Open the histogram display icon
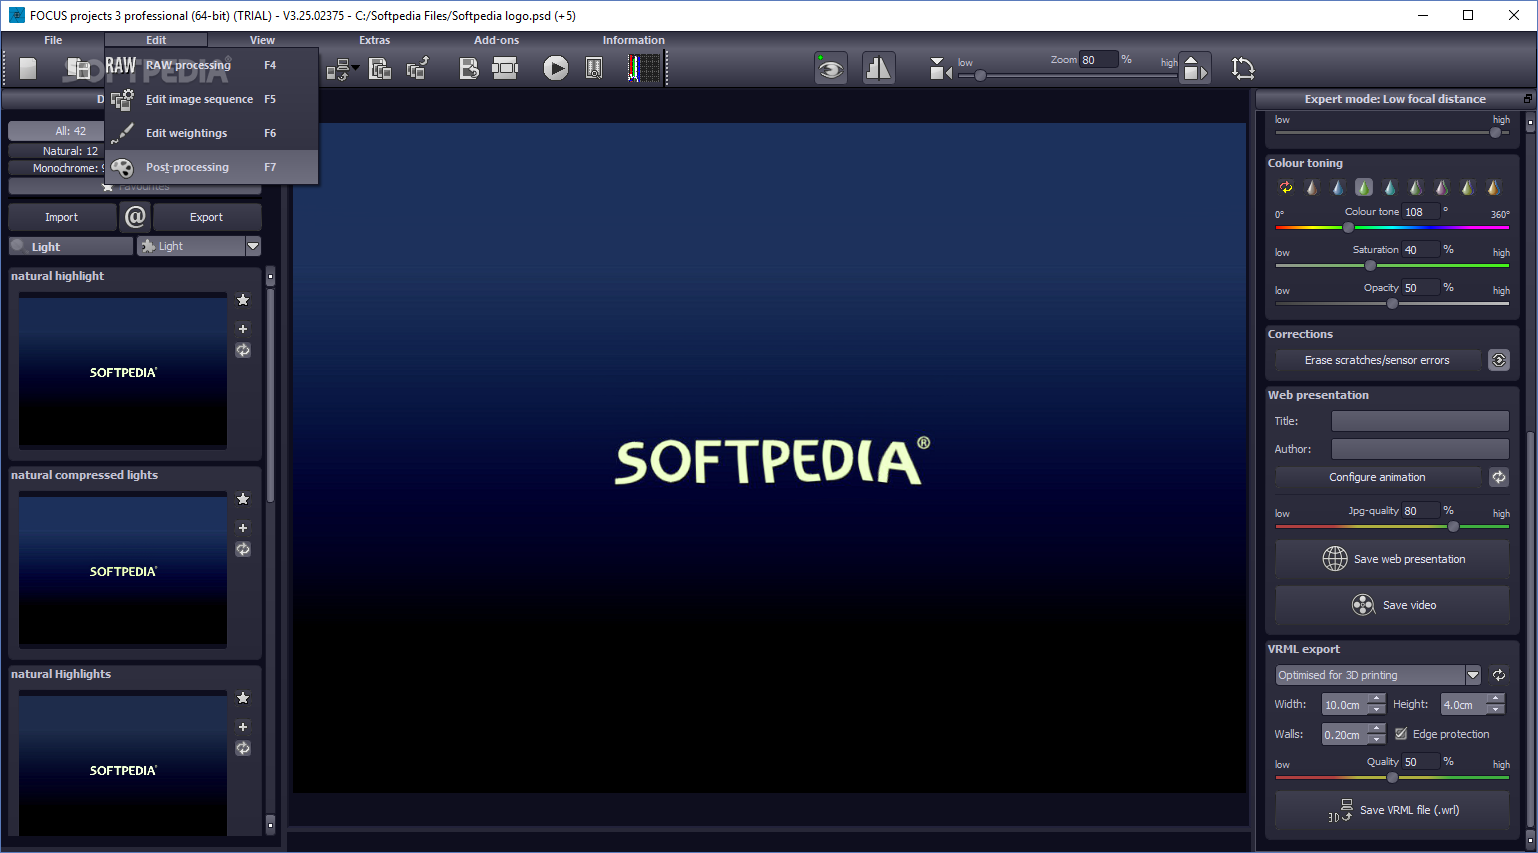This screenshot has height=853, width=1538. coord(644,68)
